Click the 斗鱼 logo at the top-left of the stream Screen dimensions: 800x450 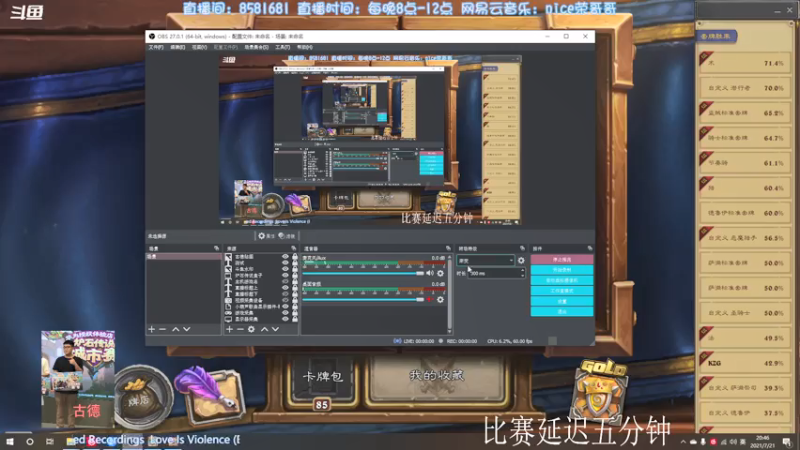[x=27, y=12]
